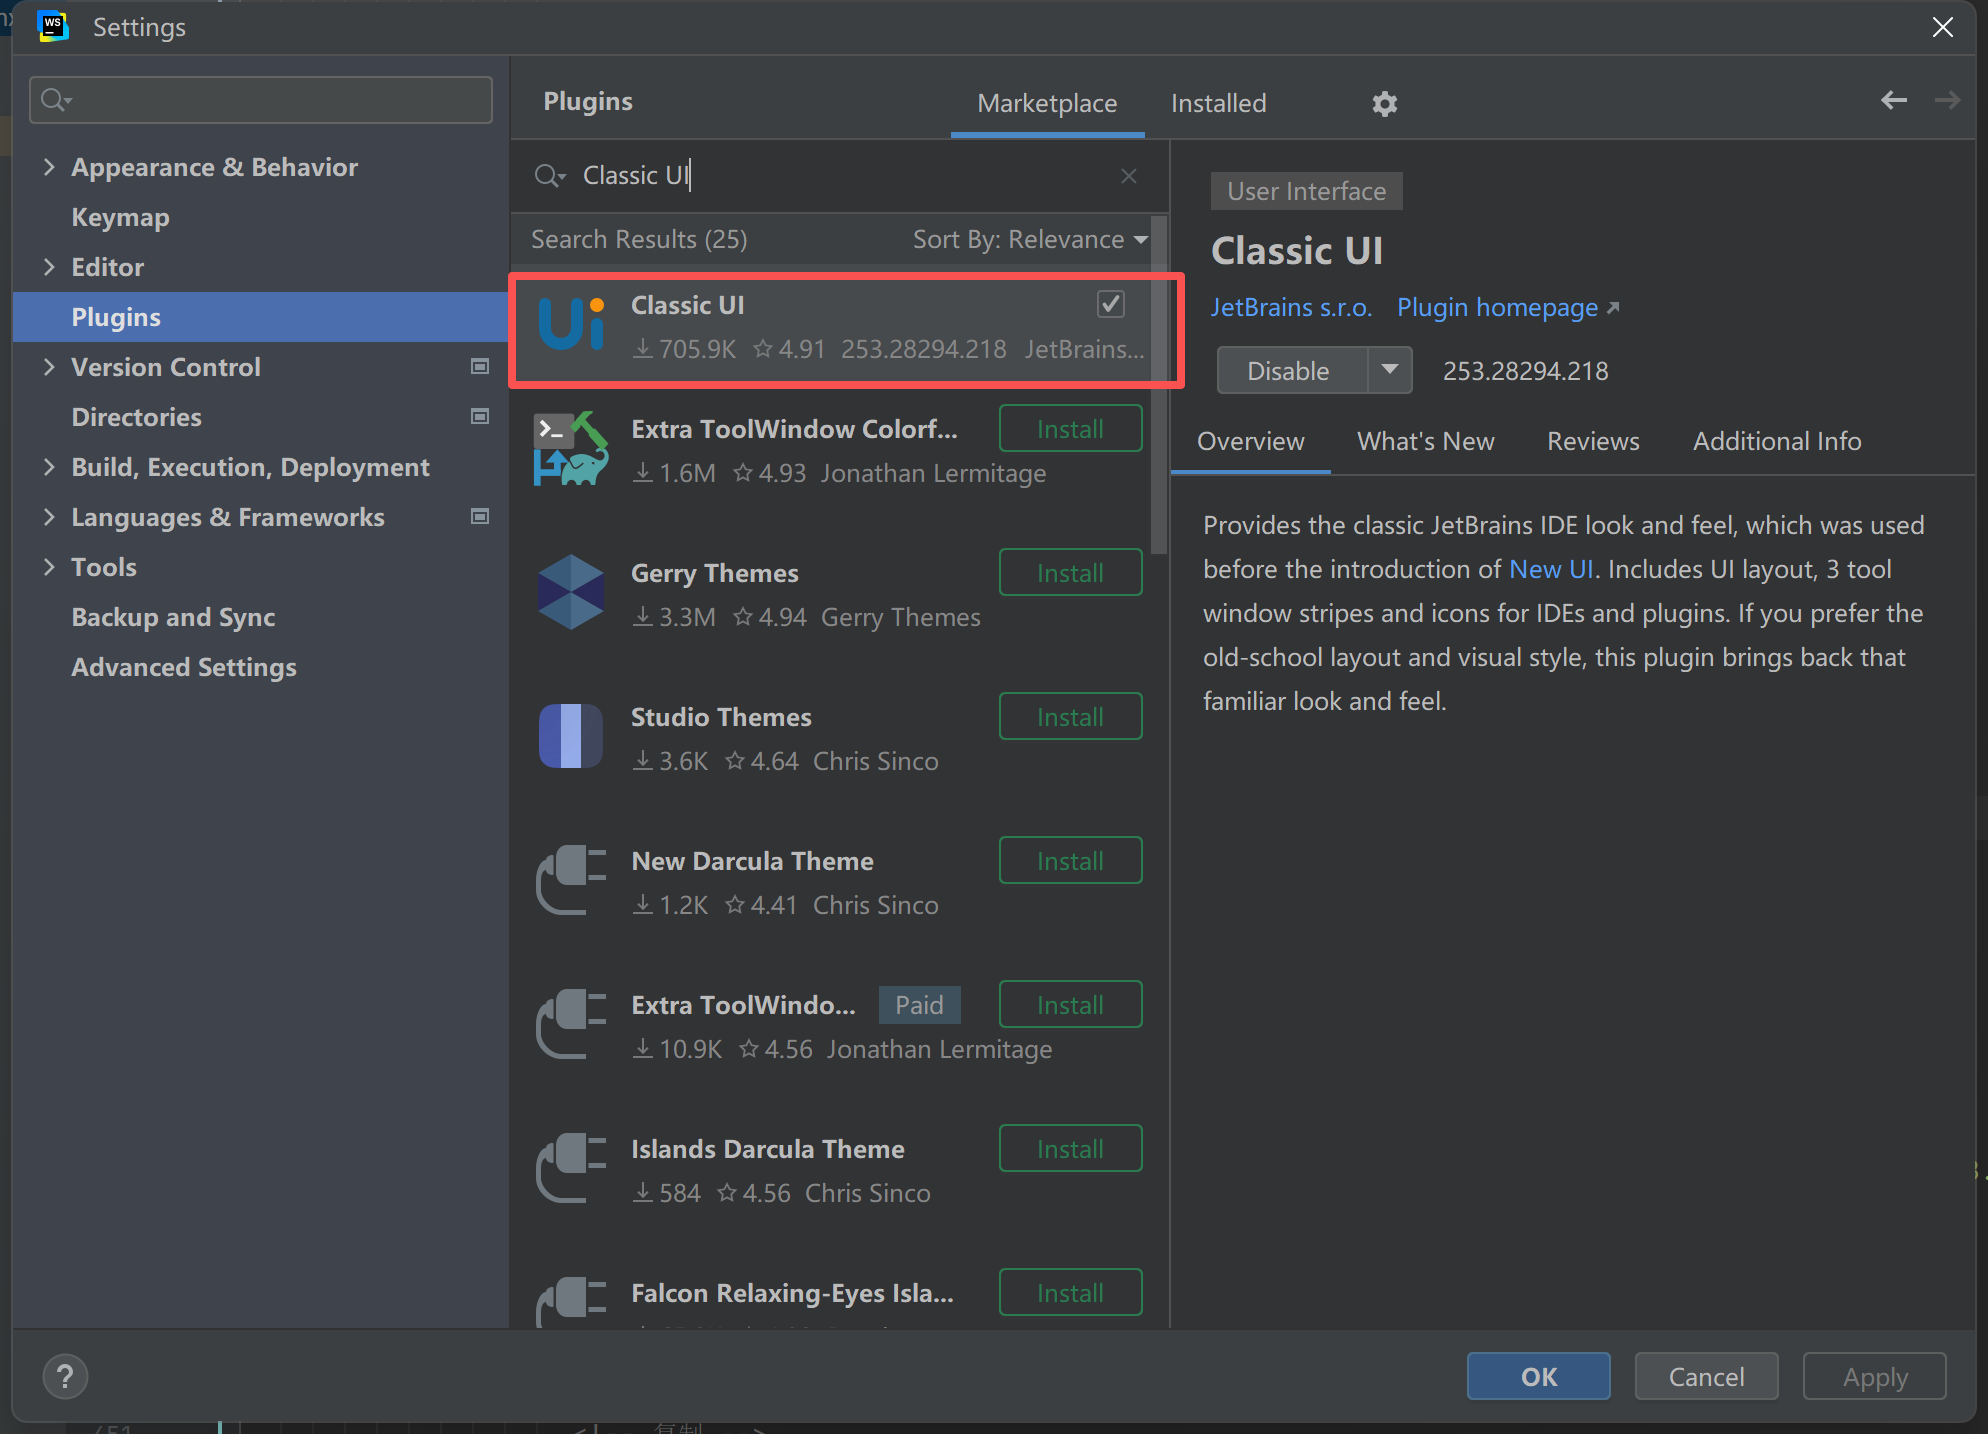Click the Classic UI plugin icon
Image resolution: width=1988 pixels, height=1434 pixels.
pyautogui.click(x=571, y=324)
